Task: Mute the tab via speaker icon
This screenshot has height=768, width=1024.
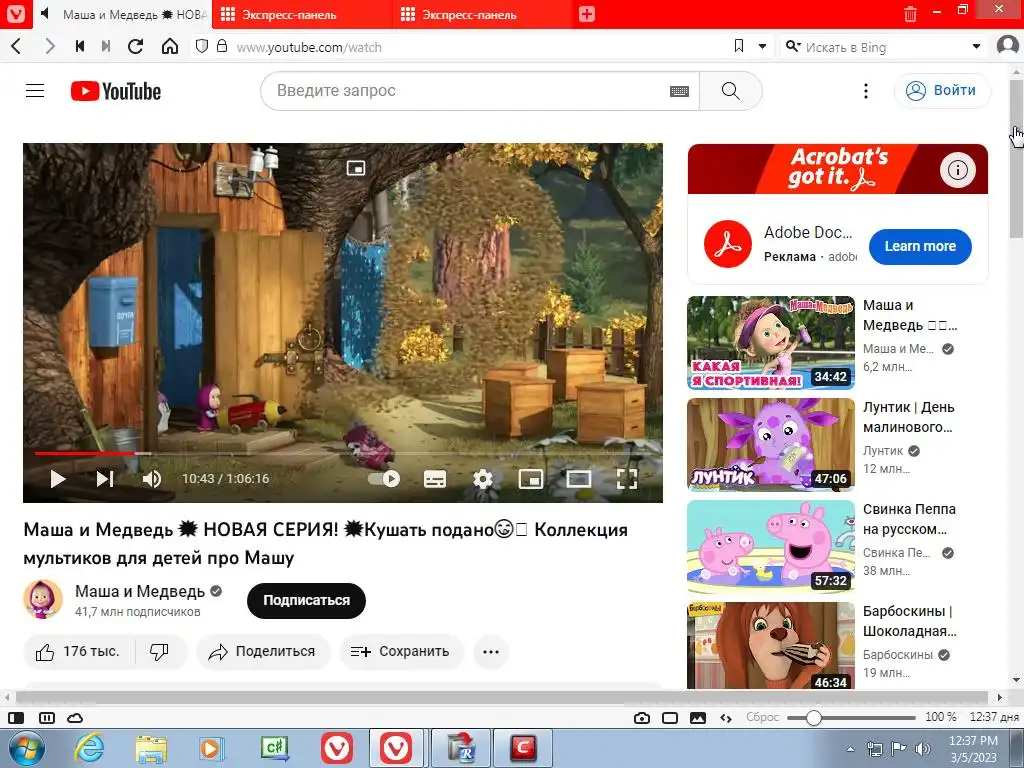Action: pyautogui.click(x=44, y=14)
